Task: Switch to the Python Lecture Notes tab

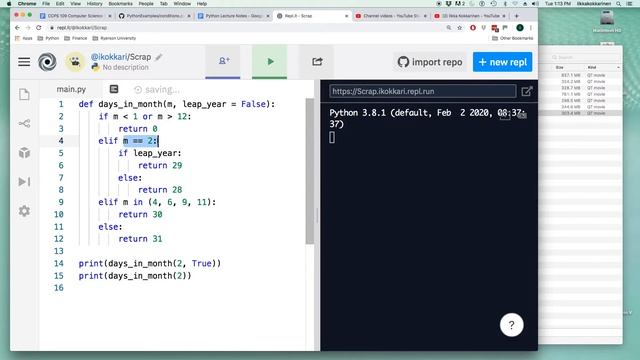Action: (233, 16)
